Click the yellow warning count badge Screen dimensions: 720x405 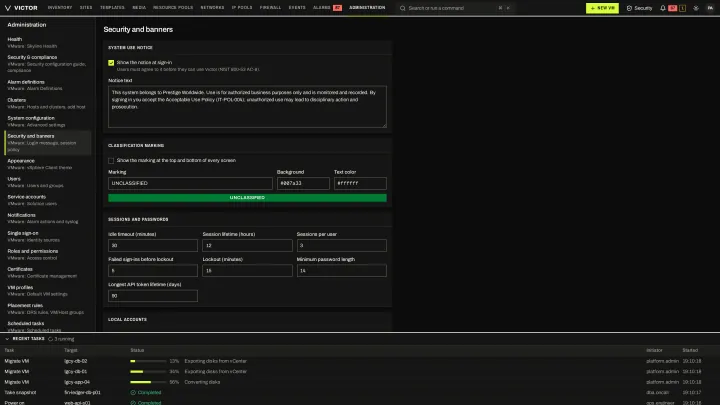[682, 8]
